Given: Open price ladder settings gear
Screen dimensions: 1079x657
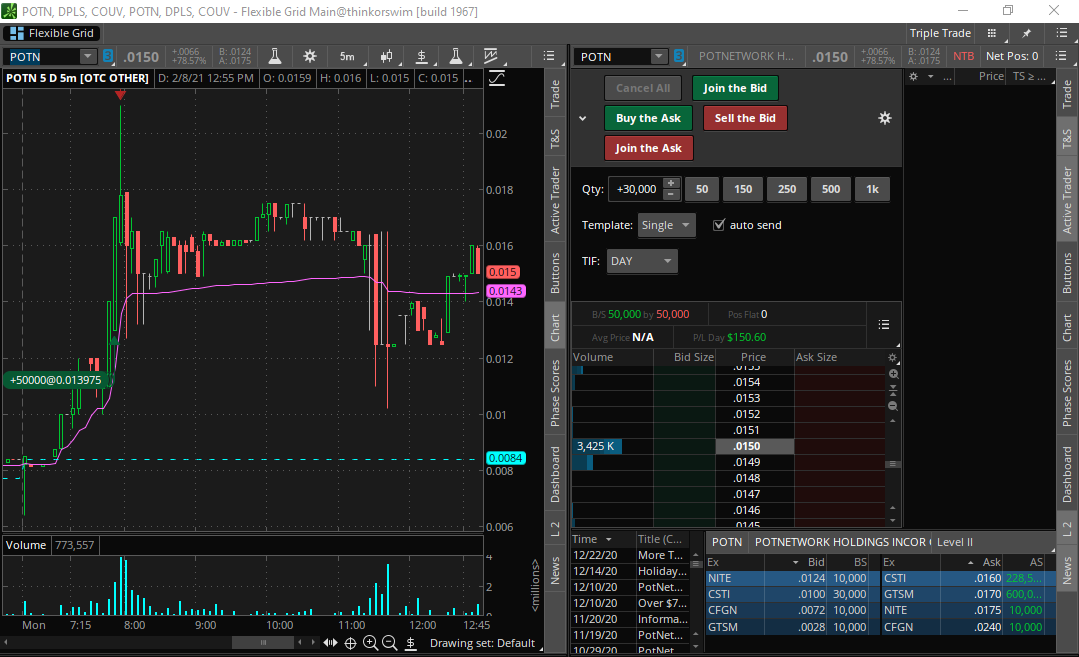Looking at the screenshot, I should (893, 358).
